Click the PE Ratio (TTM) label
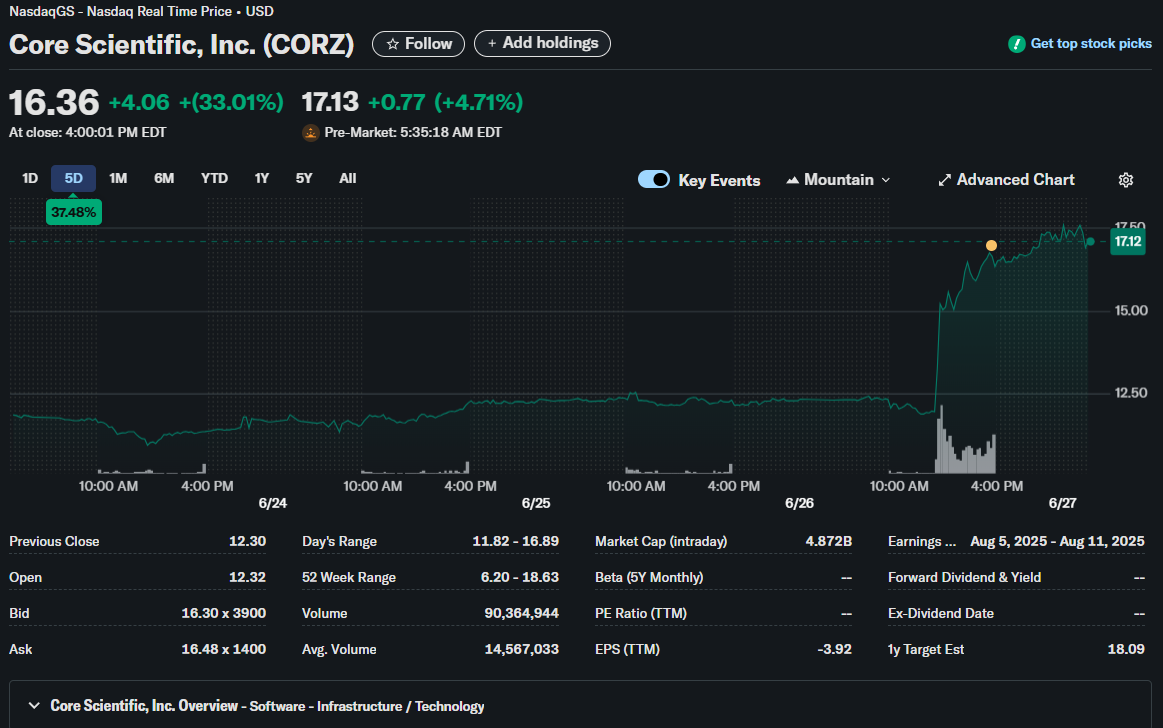Image resolution: width=1163 pixels, height=728 pixels. (x=641, y=614)
